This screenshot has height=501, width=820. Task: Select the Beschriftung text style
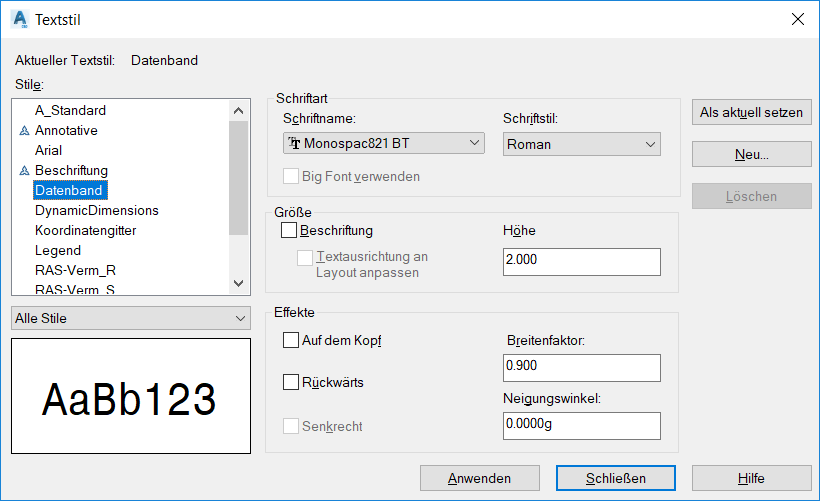[71, 170]
